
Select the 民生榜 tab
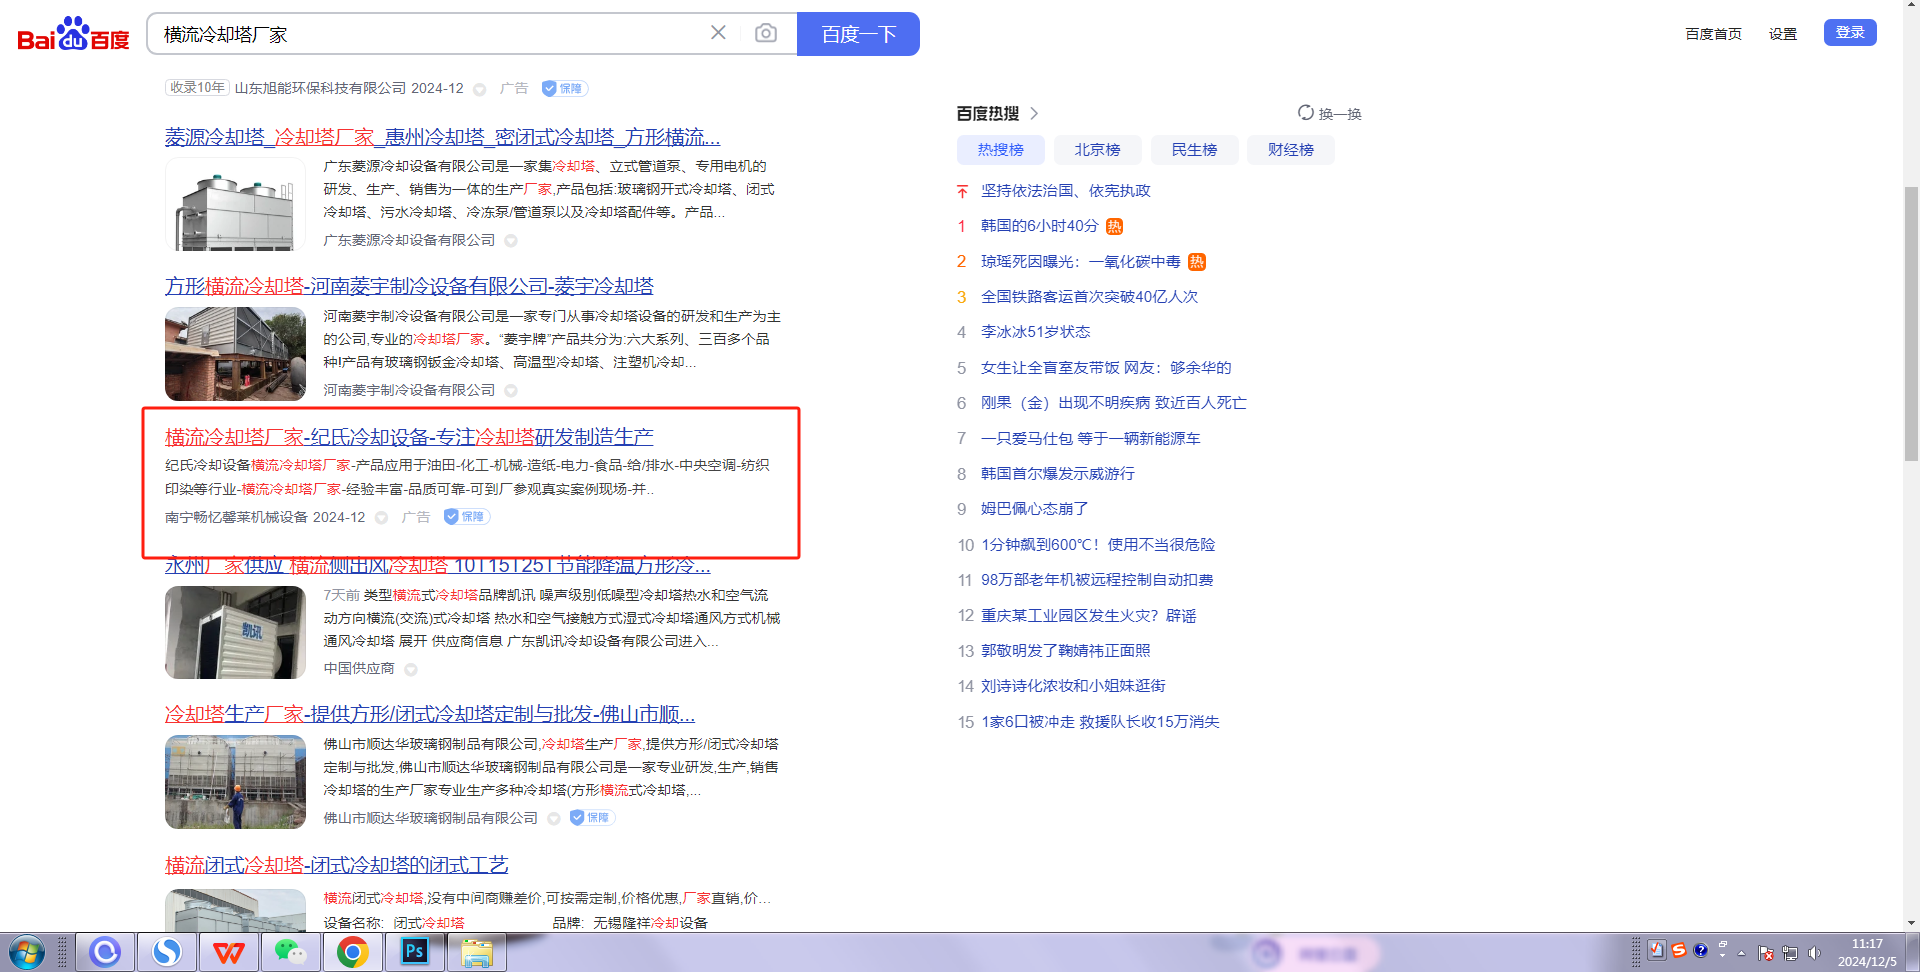1194,150
